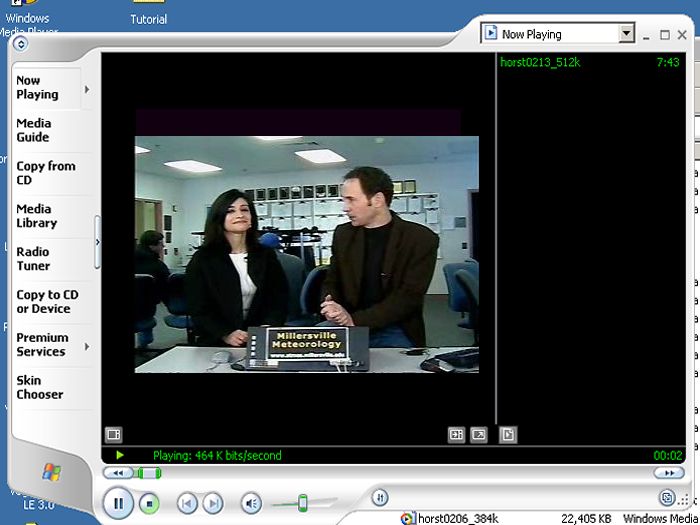Viewport: 700px width, 525px height.
Task: Click the resize grip at the player corner
Action: (x=683, y=500)
